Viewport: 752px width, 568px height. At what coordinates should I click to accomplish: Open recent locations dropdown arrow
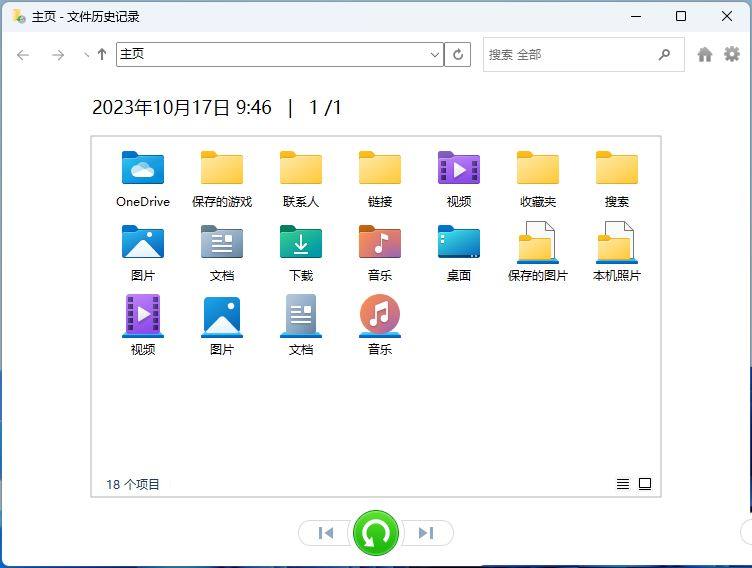coord(86,55)
